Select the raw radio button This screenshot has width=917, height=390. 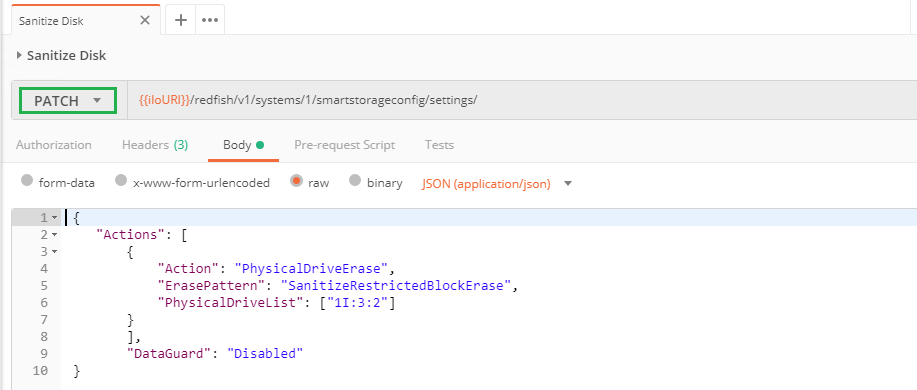[x=297, y=181]
